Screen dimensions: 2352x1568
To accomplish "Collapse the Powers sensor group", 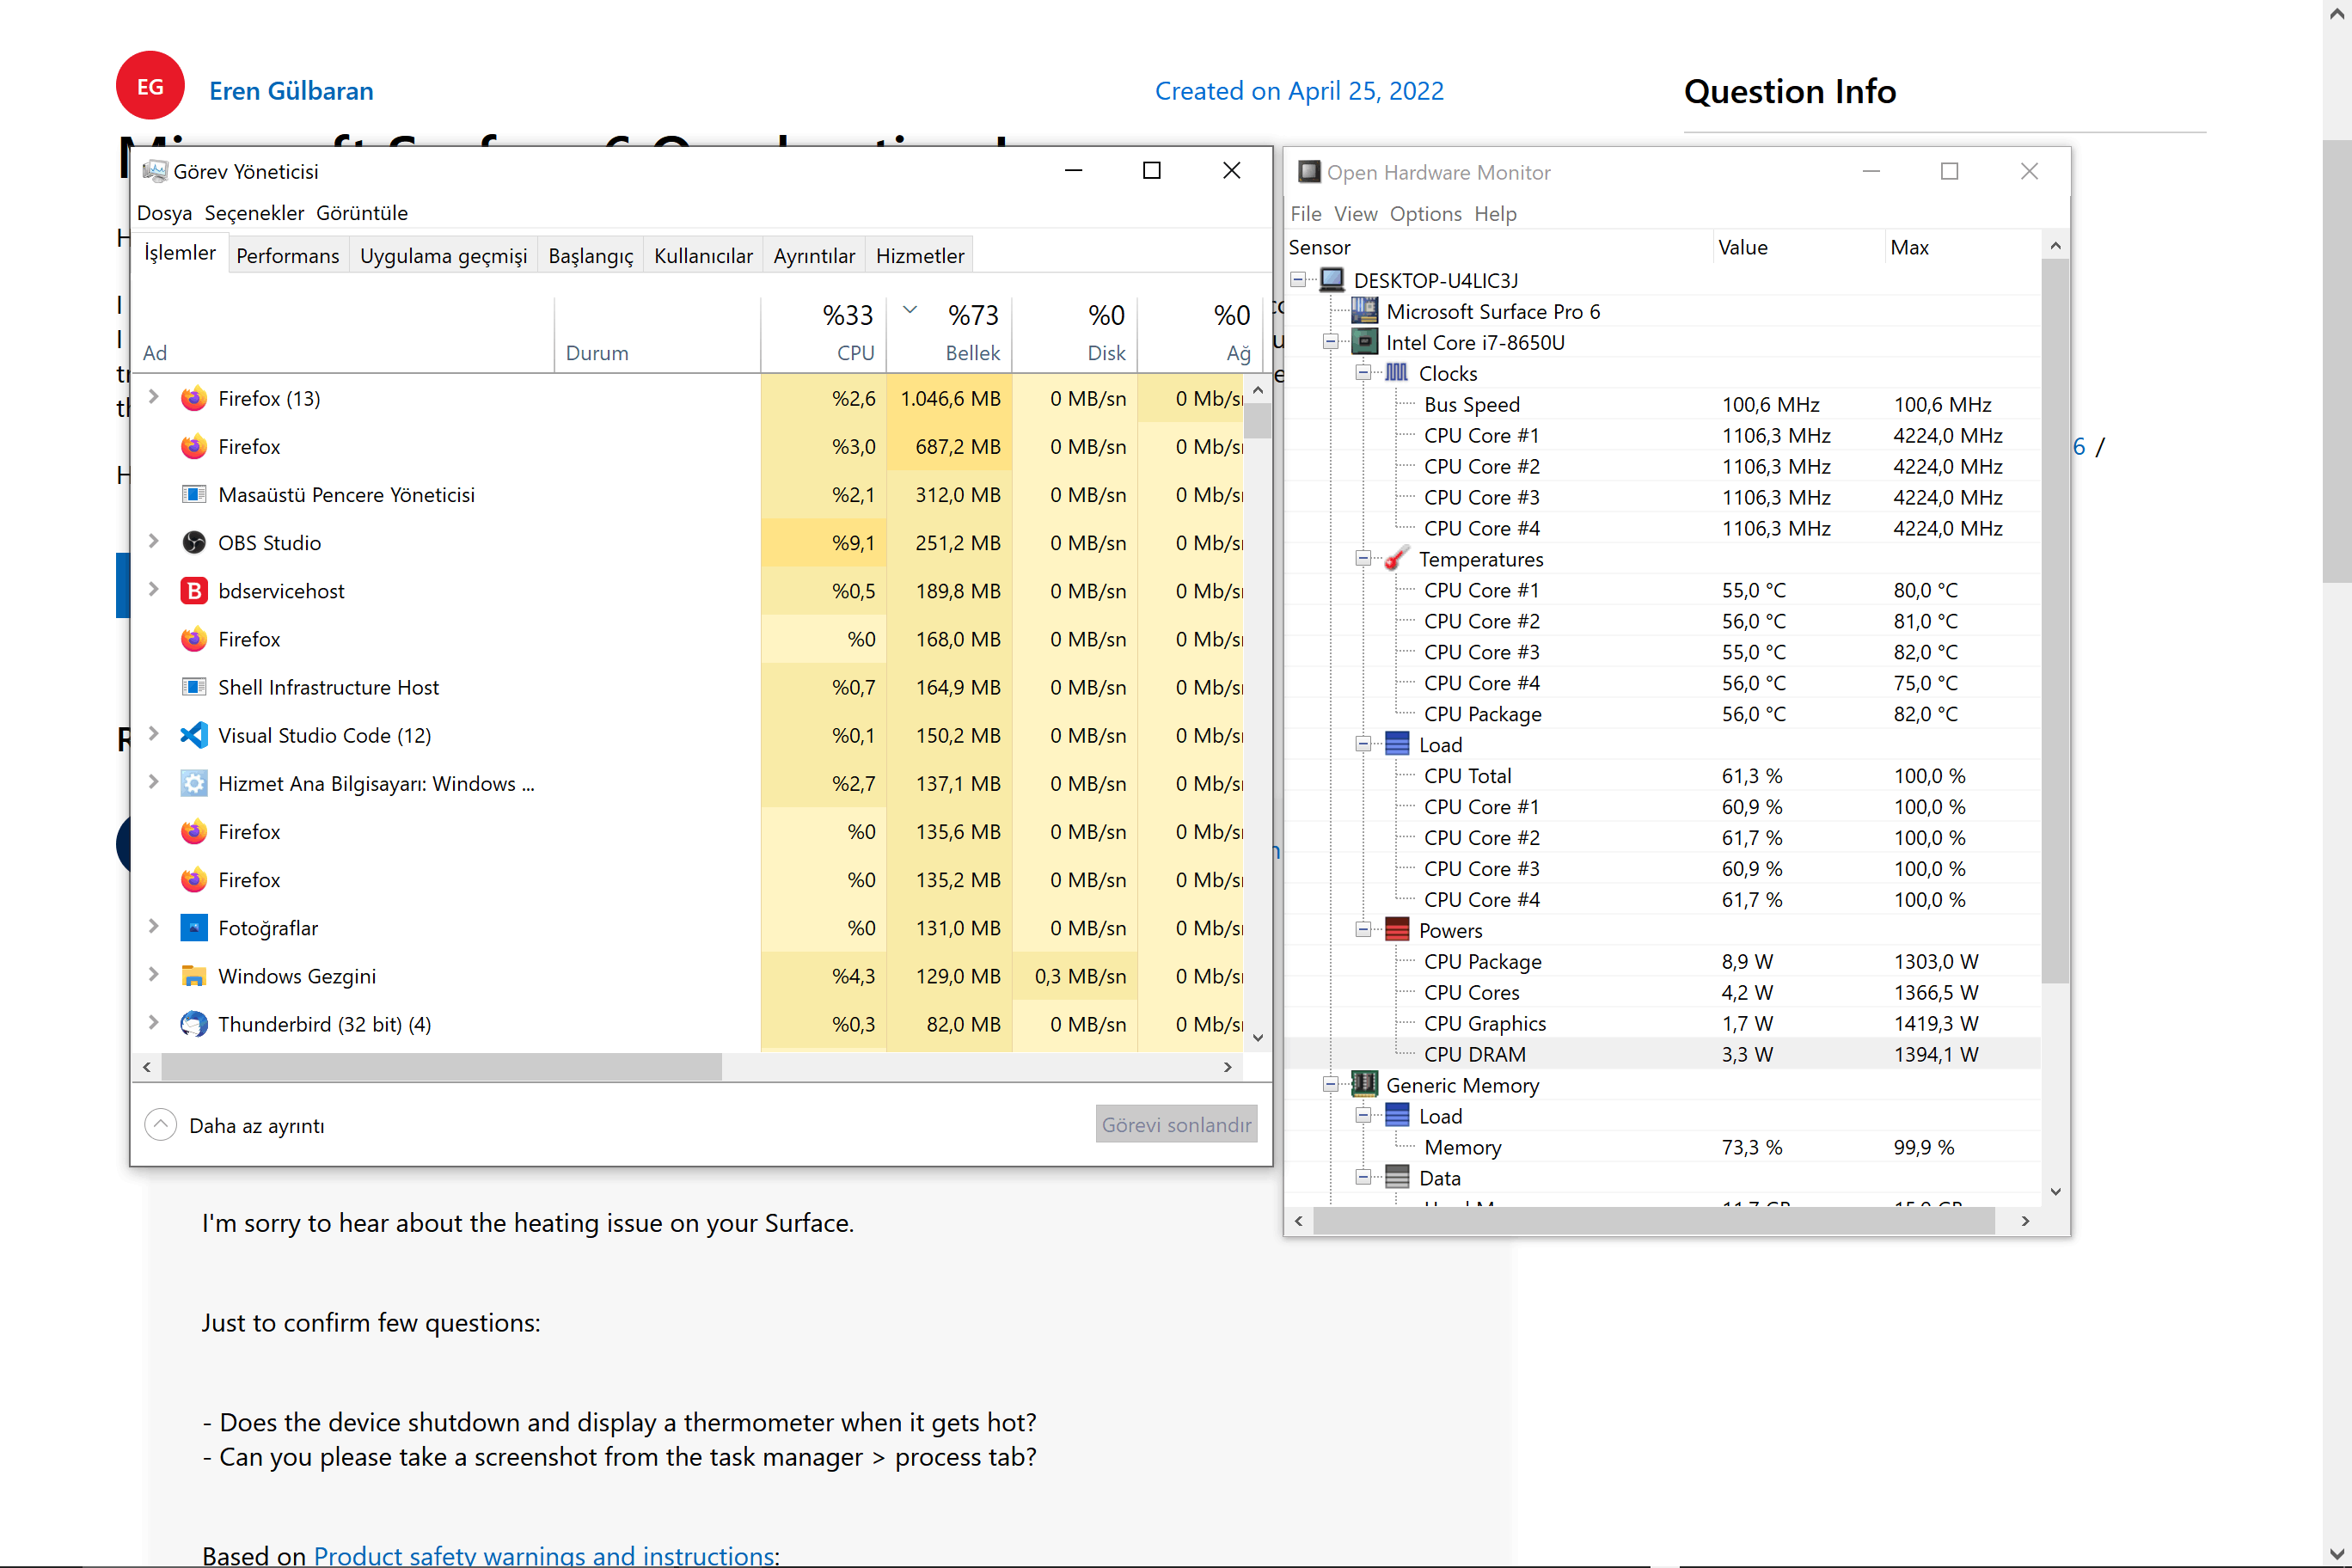I will pyautogui.click(x=1363, y=930).
